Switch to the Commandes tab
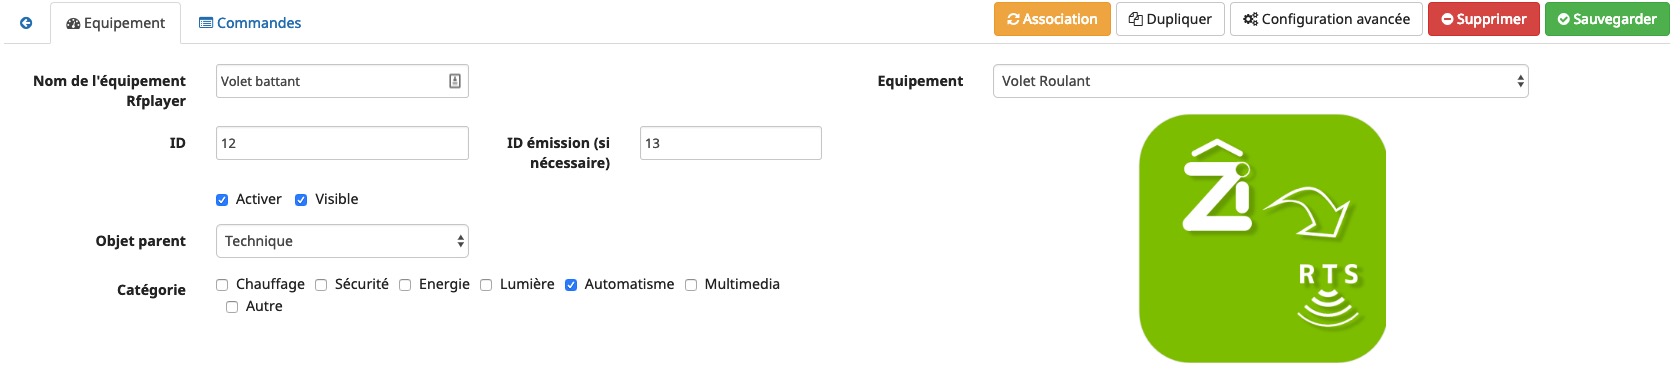 point(250,23)
